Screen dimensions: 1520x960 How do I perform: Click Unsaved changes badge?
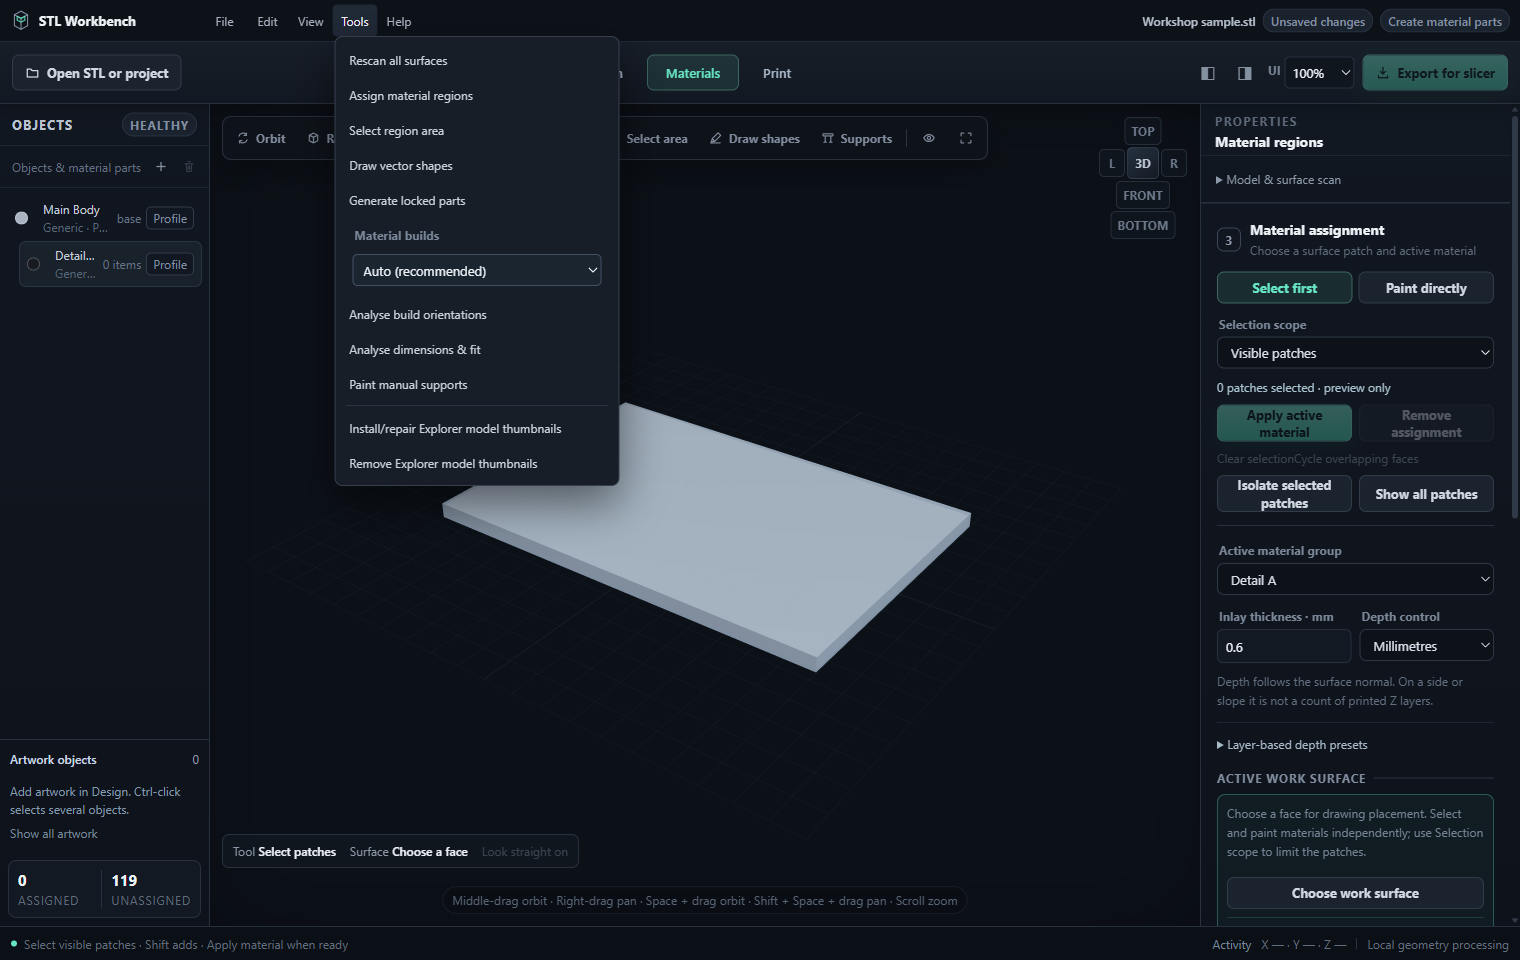[1317, 21]
